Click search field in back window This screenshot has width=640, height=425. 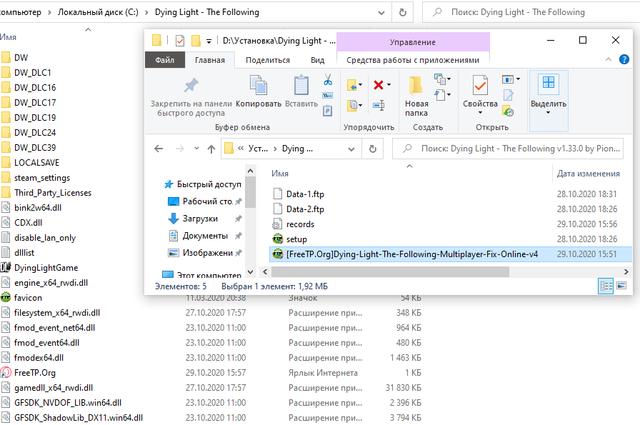click(x=531, y=12)
